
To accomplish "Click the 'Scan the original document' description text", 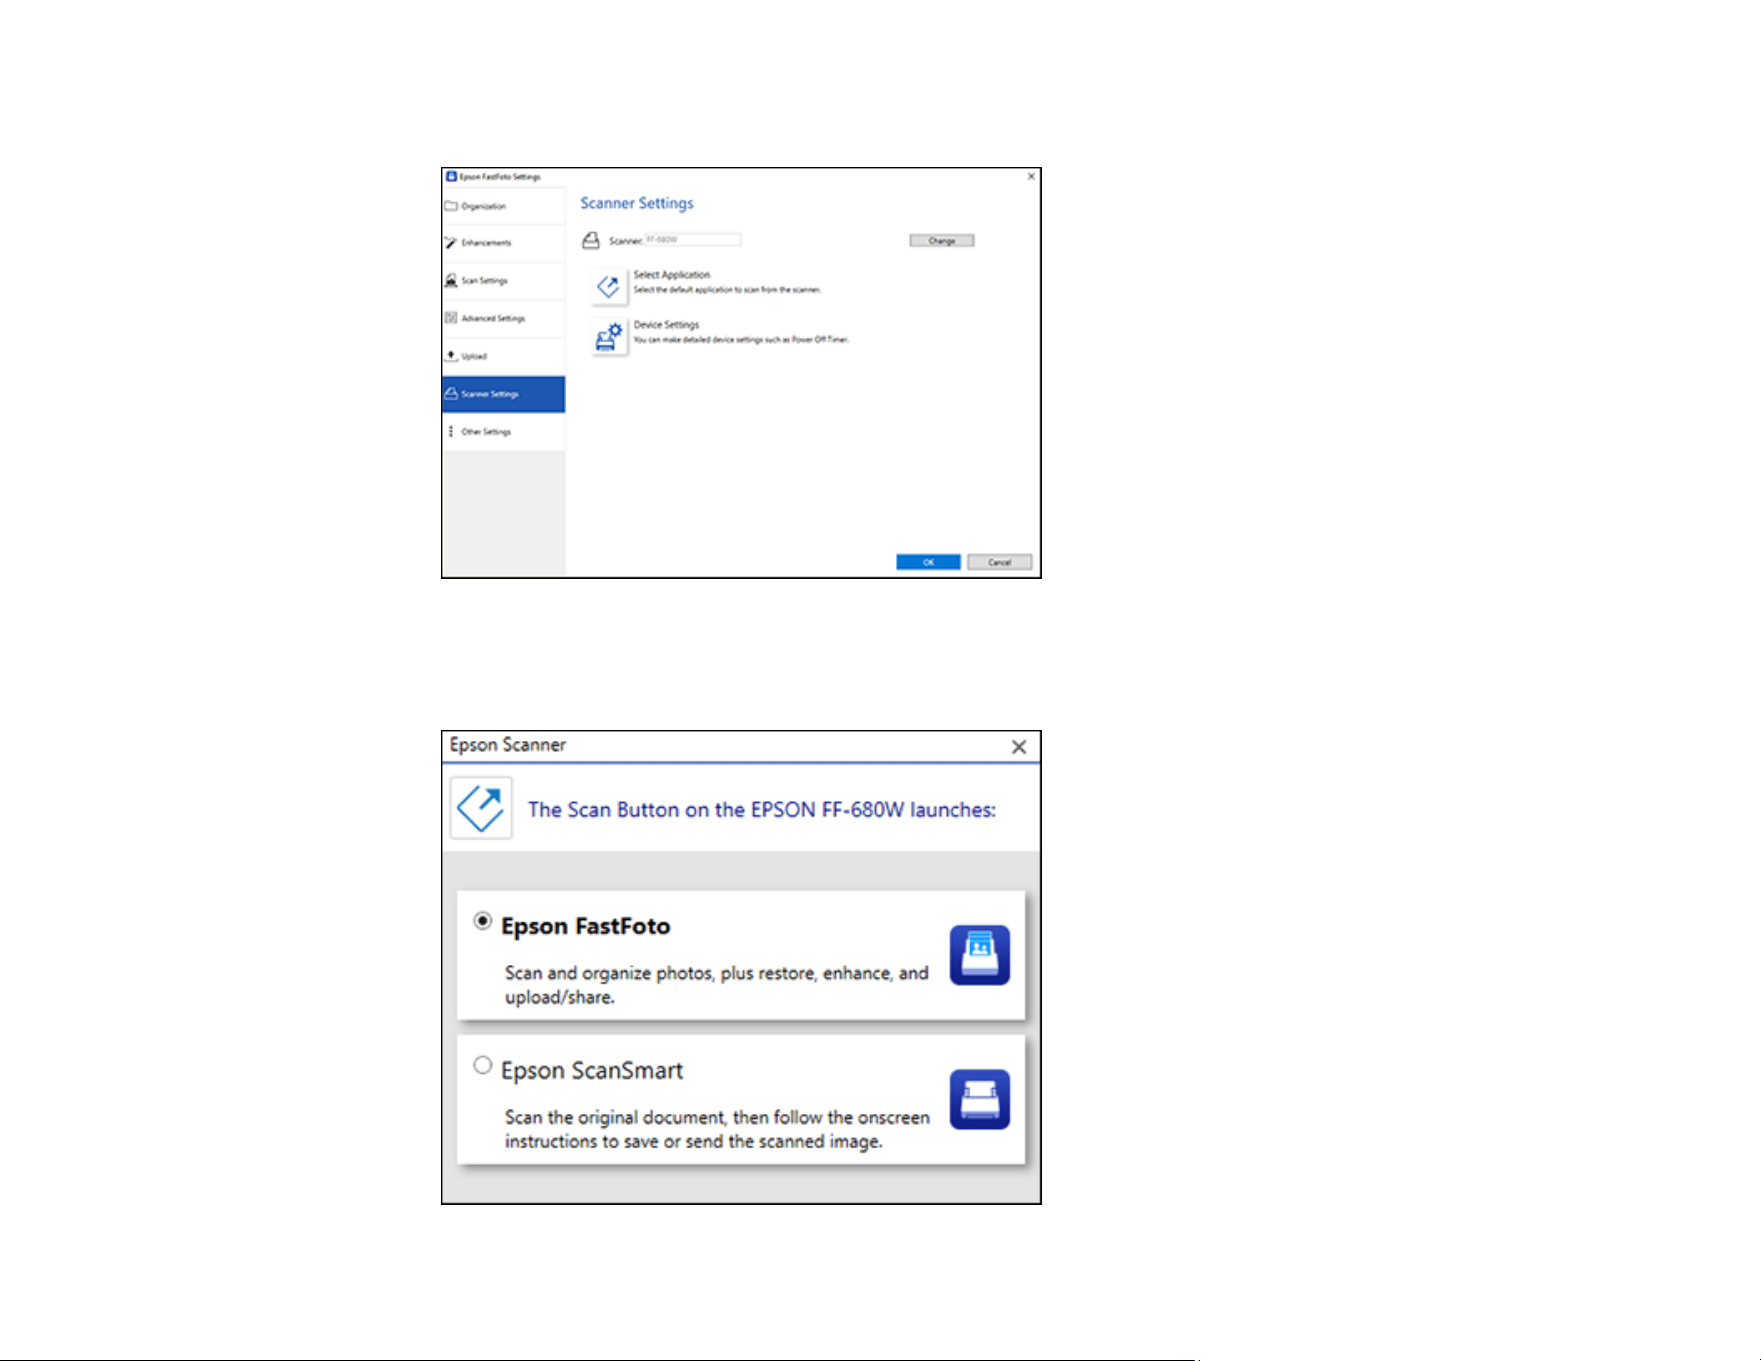I will pos(717,1129).
